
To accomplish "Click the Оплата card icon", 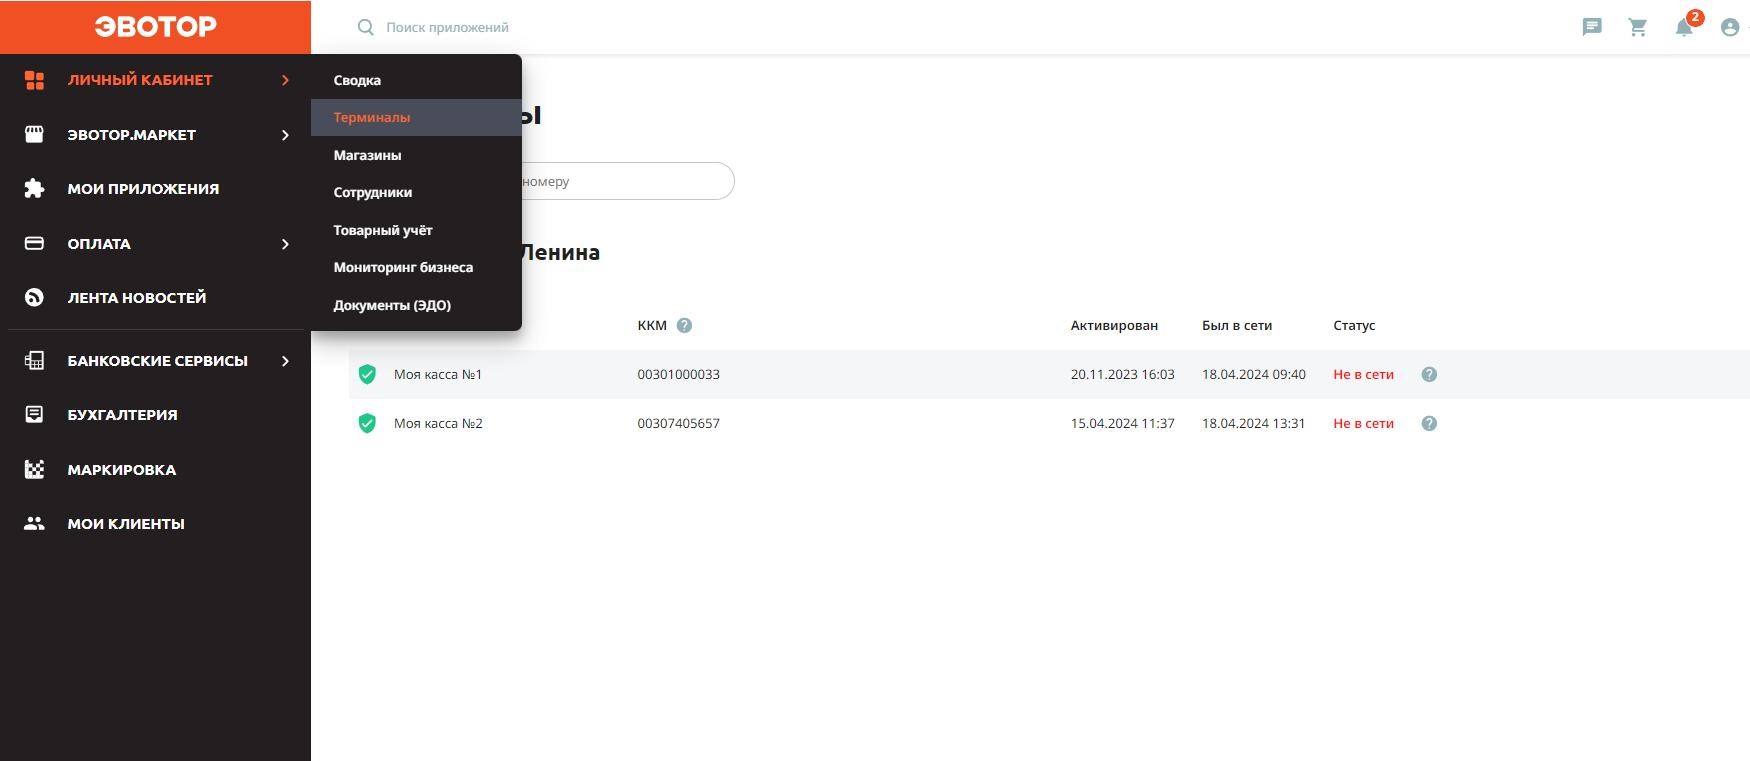I will (34, 243).
